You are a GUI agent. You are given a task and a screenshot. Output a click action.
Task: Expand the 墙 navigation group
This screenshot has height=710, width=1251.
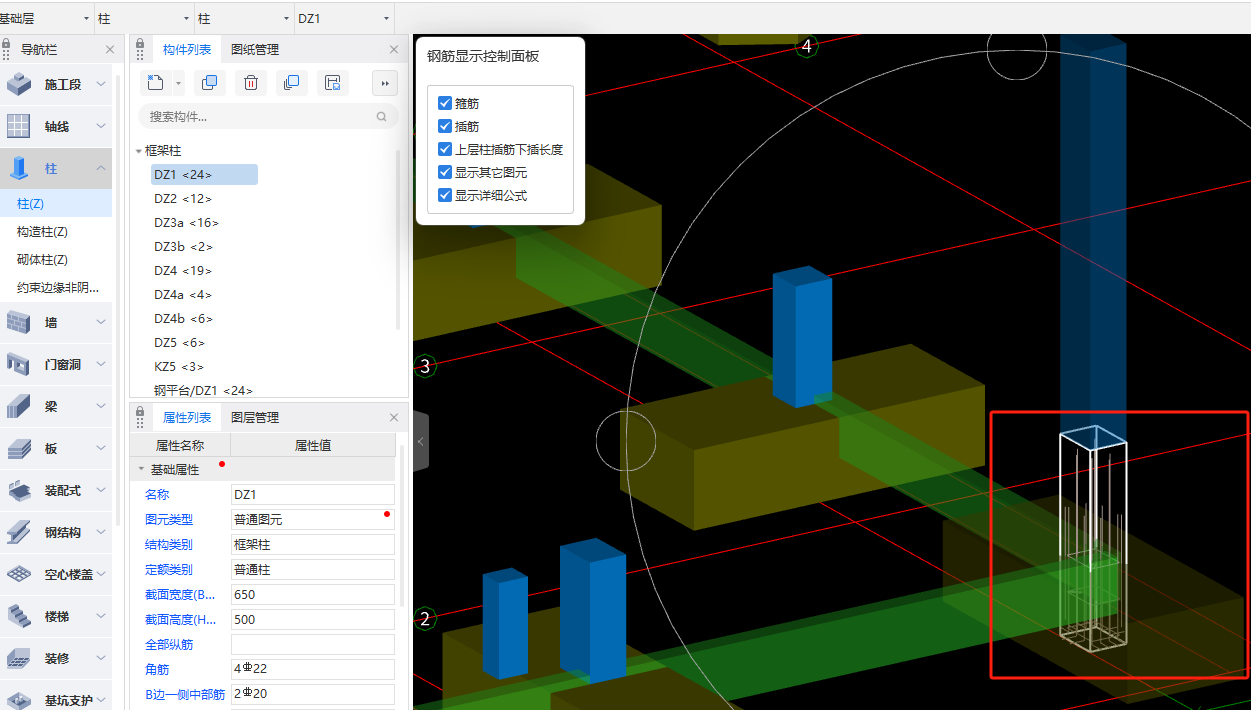pos(101,322)
